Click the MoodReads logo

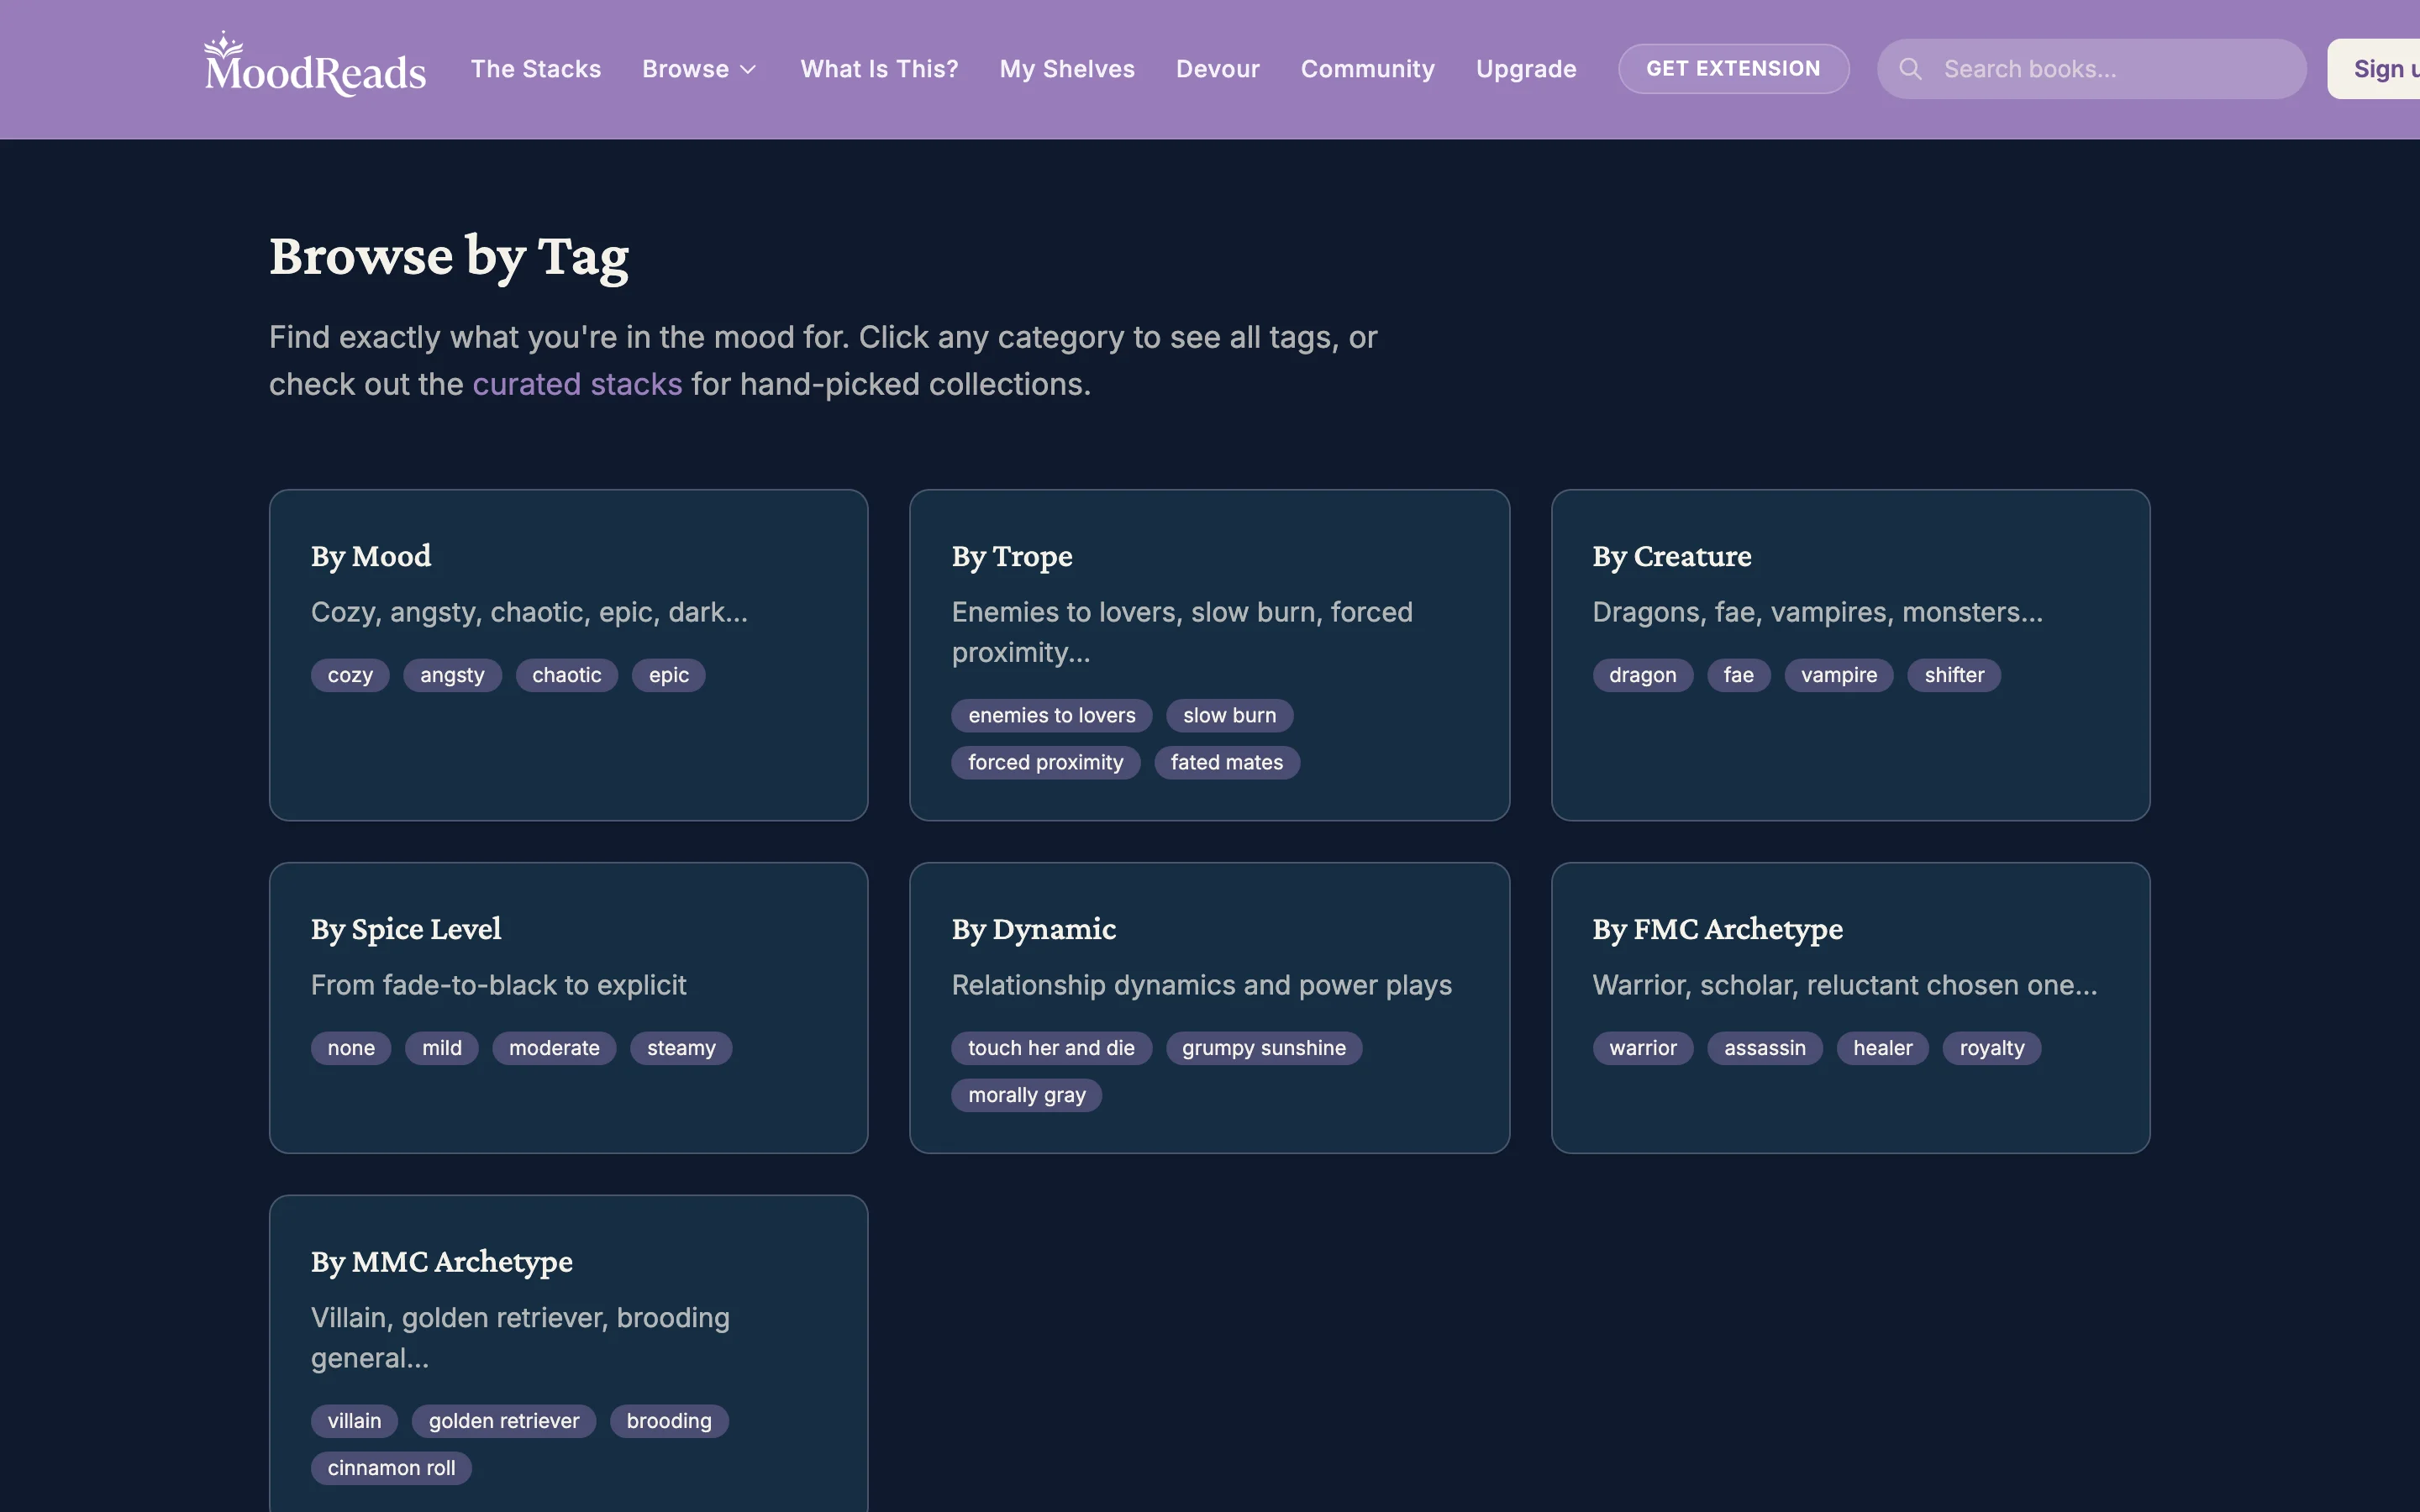[313, 68]
